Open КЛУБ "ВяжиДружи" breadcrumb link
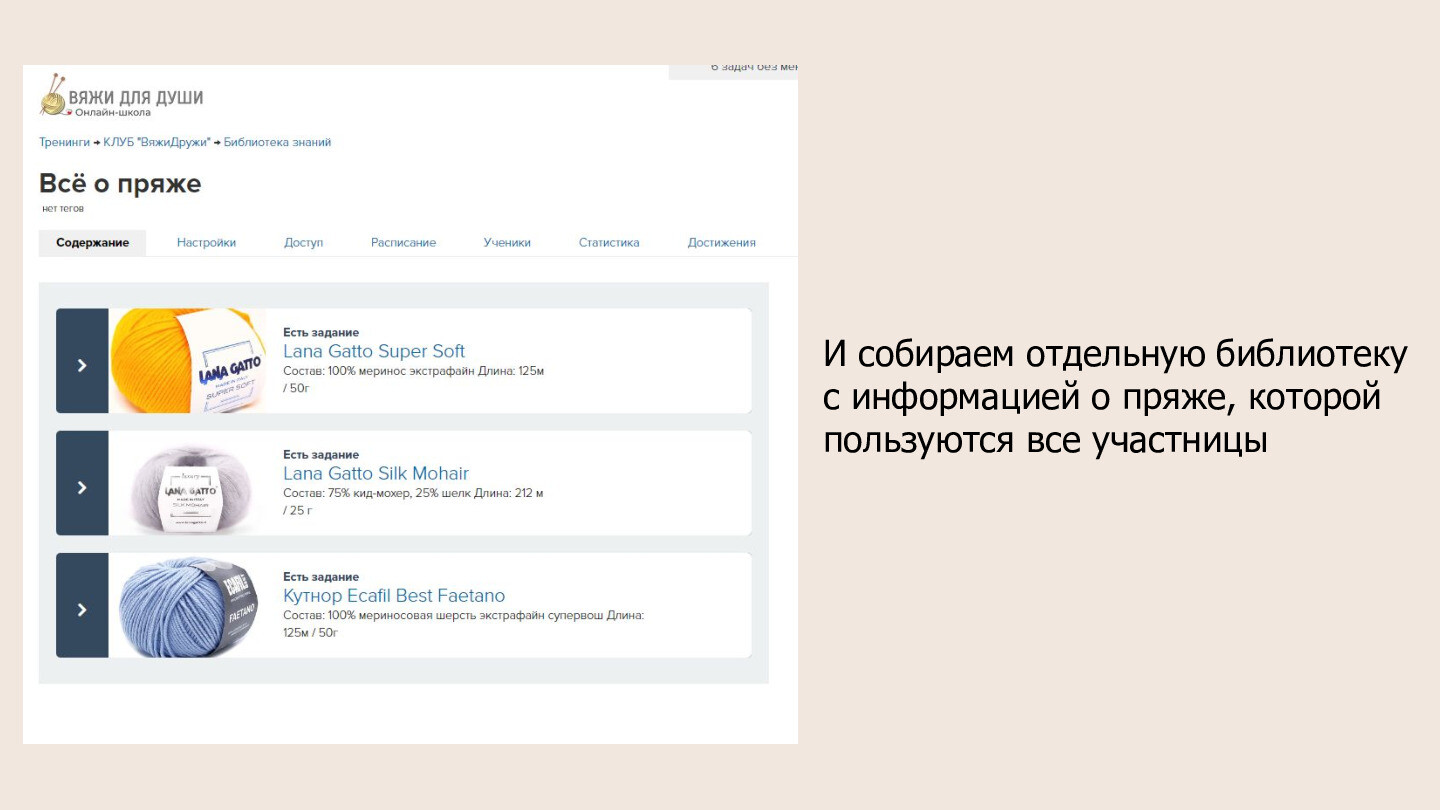The image size is (1440, 810). click(x=157, y=143)
